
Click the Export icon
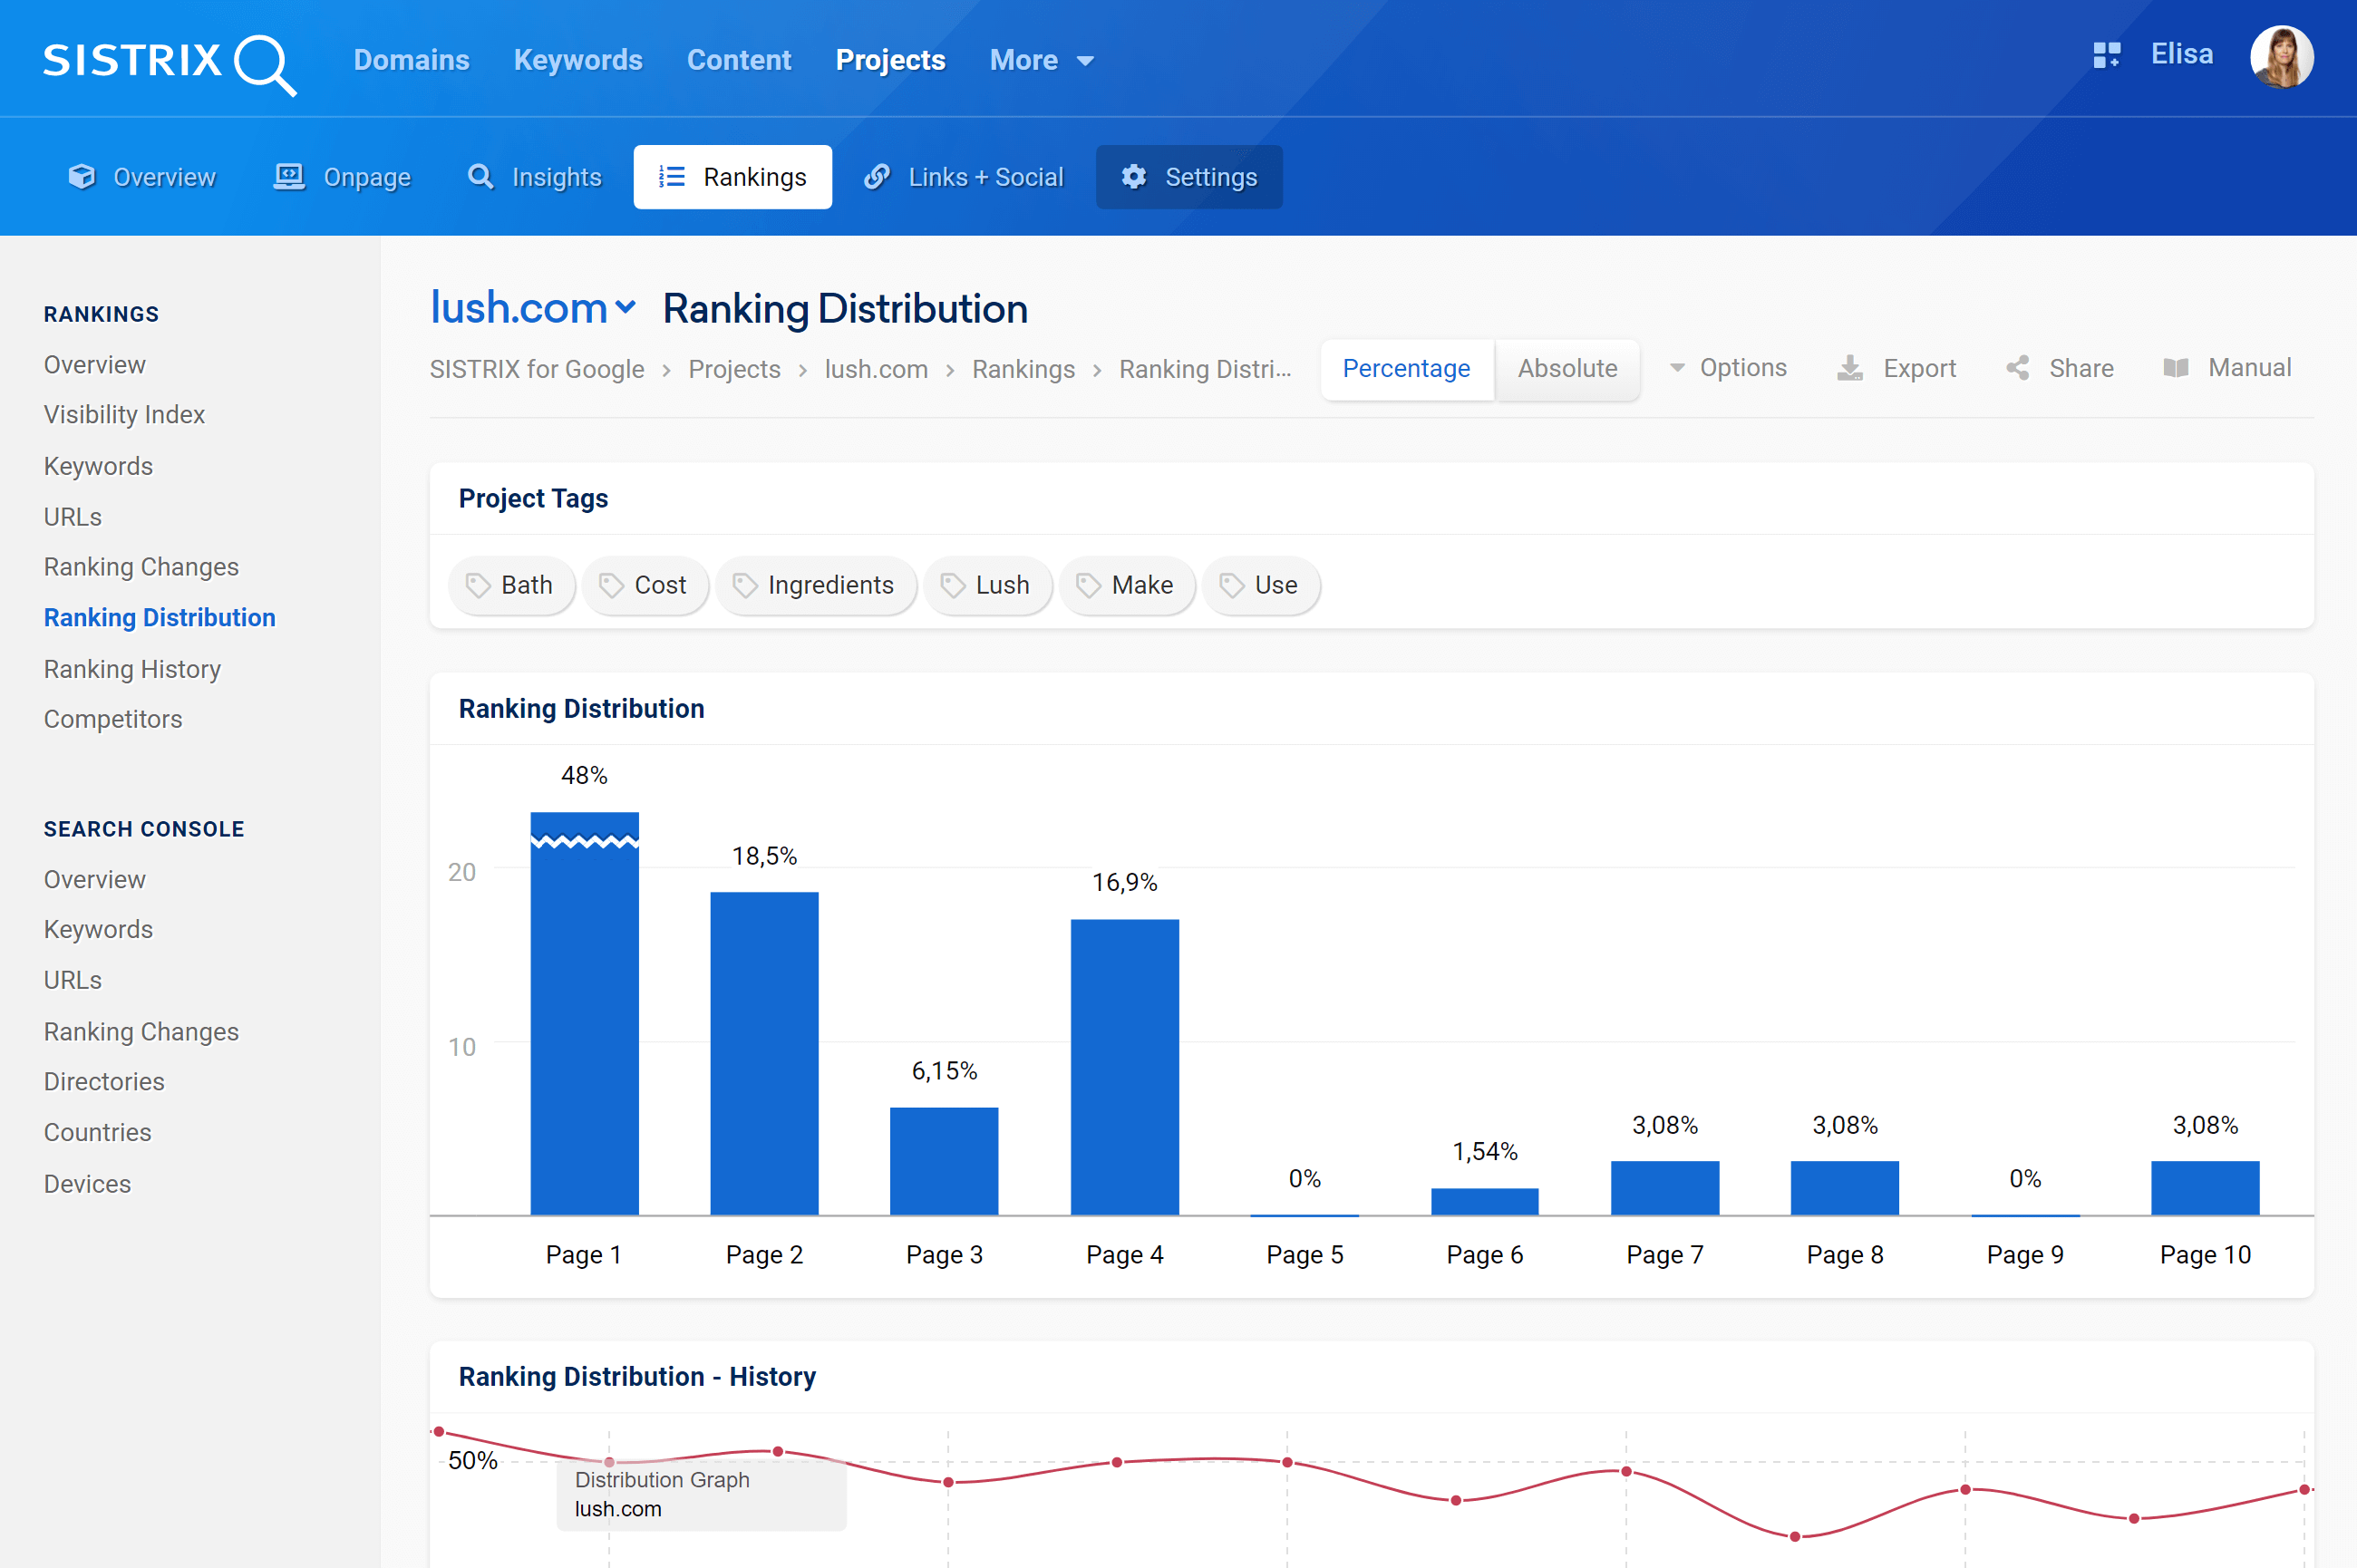(1849, 367)
